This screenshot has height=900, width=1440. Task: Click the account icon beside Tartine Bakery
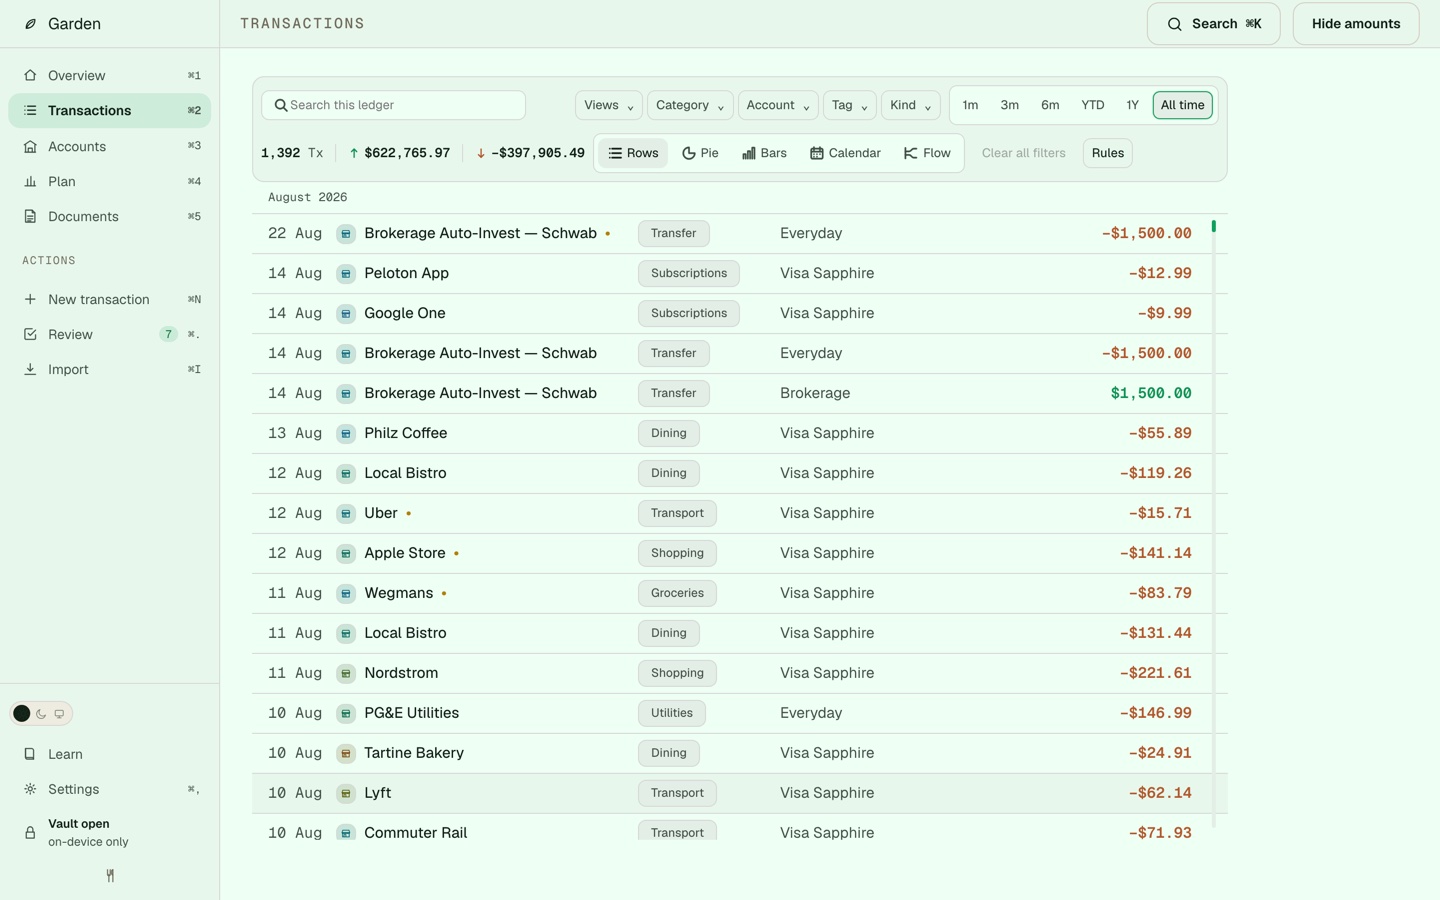click(x=346, y=753)
